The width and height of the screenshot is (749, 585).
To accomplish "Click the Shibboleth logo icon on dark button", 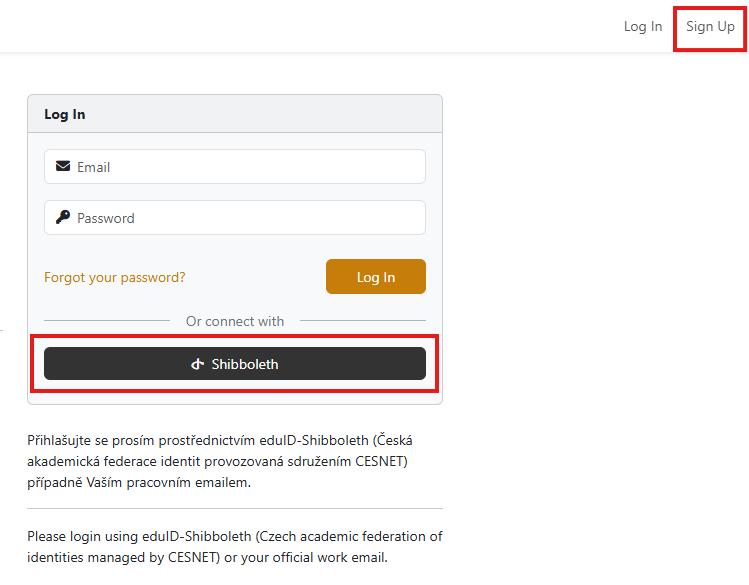I will (x=197, y=364).
